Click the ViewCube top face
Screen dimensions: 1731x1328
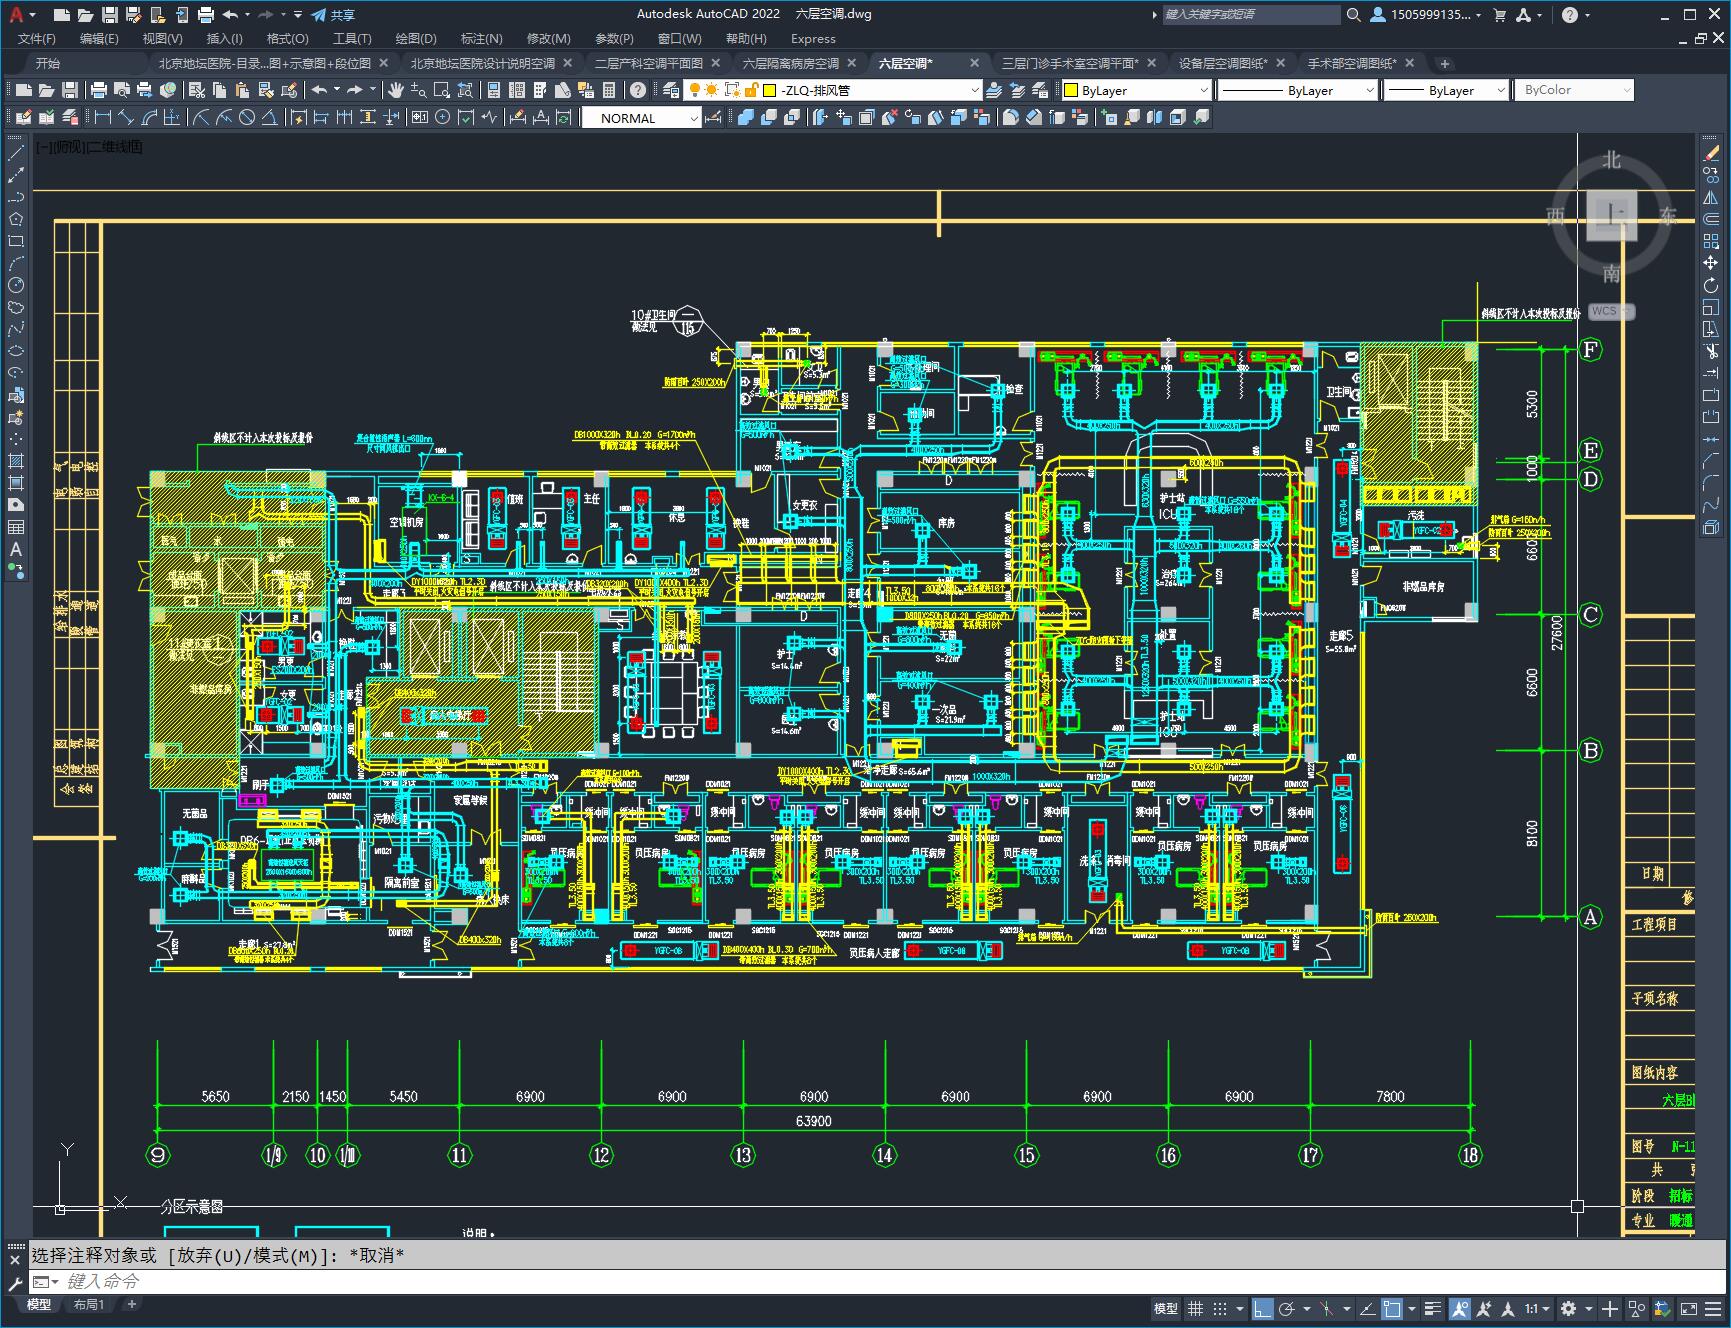(1611, 214)
